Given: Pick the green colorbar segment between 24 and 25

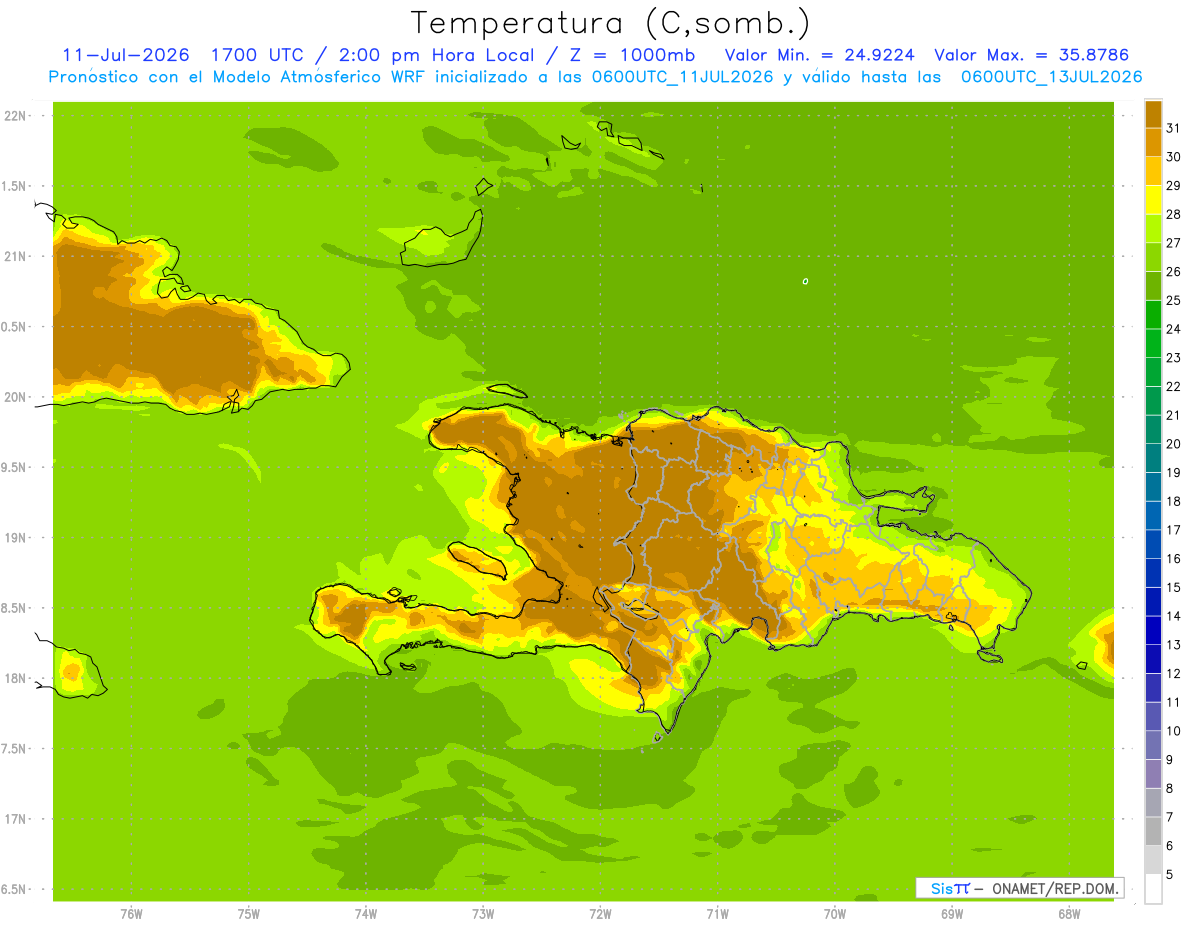Looking at the screenshot, I should pyautogui.click(x=1153, y=315).
